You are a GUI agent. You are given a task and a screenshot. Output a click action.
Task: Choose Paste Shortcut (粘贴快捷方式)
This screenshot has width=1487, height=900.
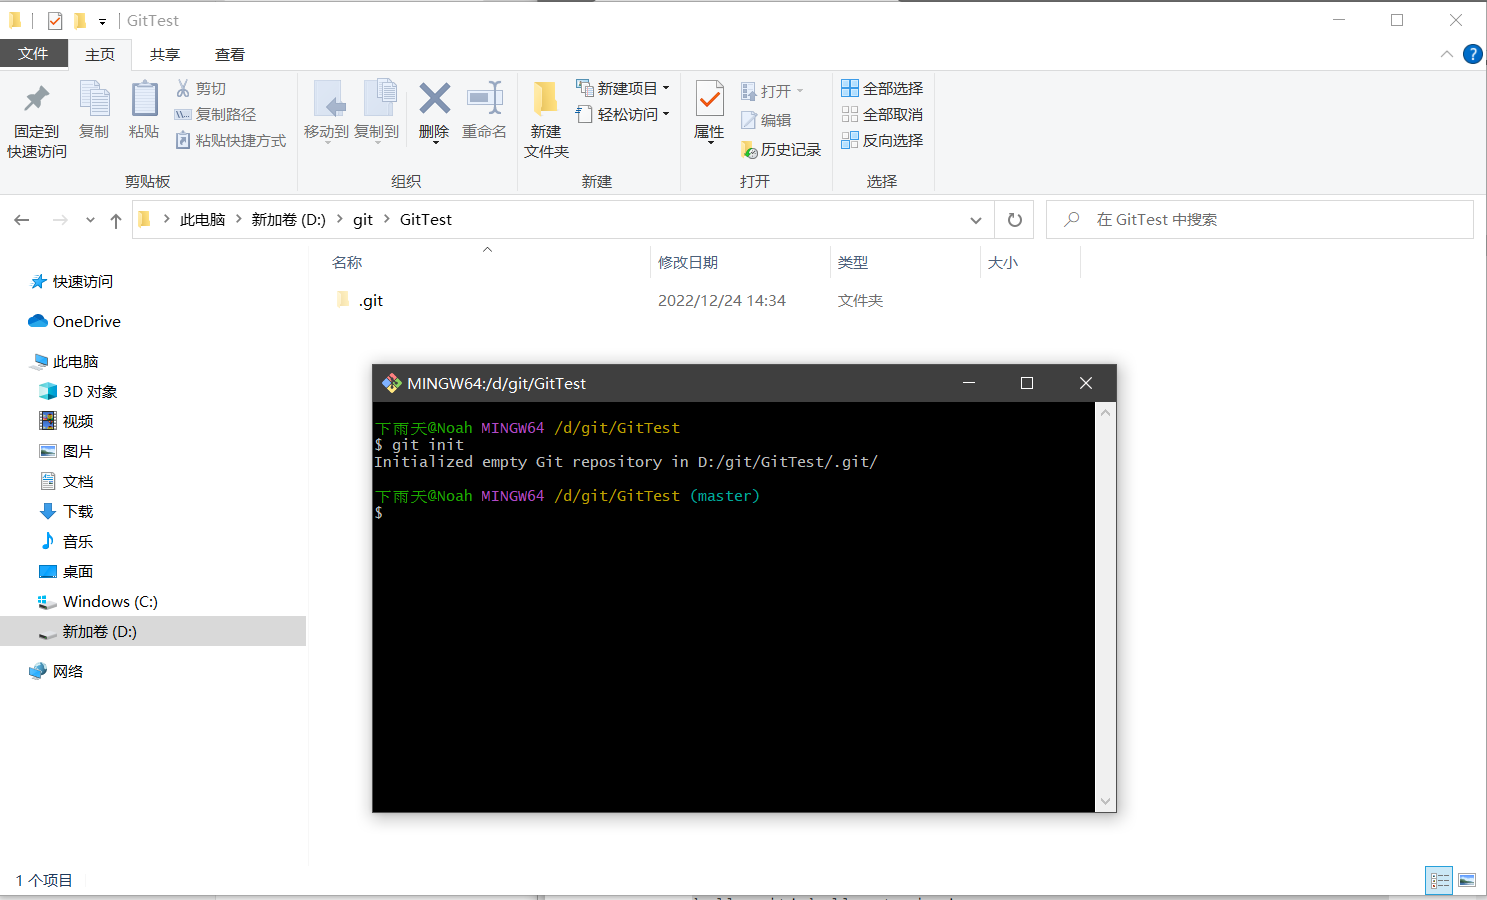231,141
